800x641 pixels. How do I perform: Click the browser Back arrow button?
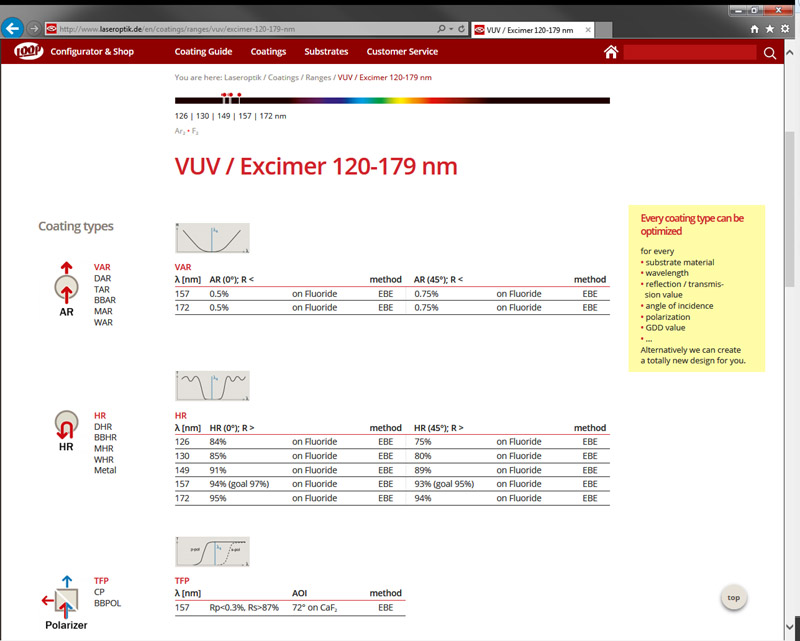[x=12, y=29]
